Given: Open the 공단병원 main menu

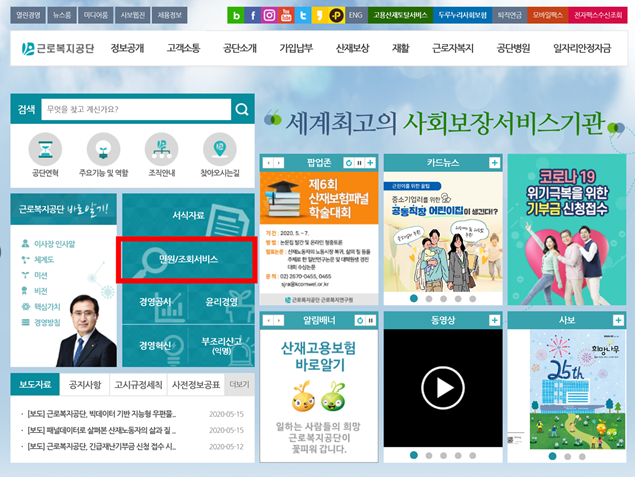Looking at the screenshot, I should coord(514,48).
